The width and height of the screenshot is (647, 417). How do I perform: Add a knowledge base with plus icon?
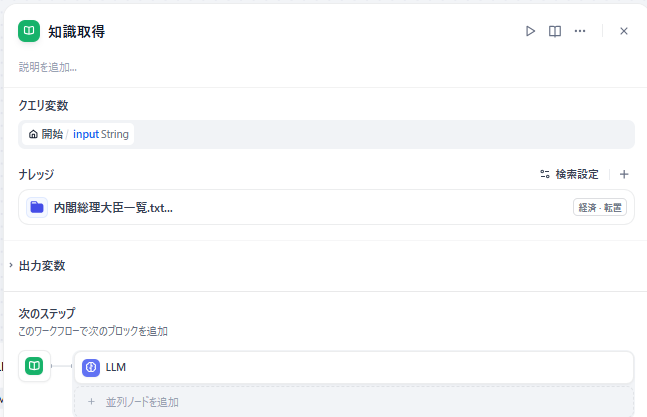click(x=624, y=174)
